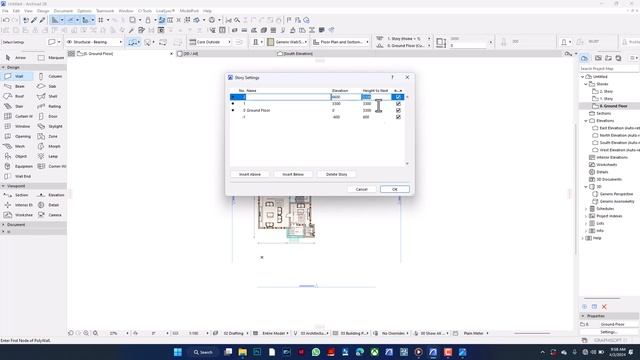Select South Elevation in Navigator tree
This screenshot has height=360, width=640.
(x=616, y=143)
